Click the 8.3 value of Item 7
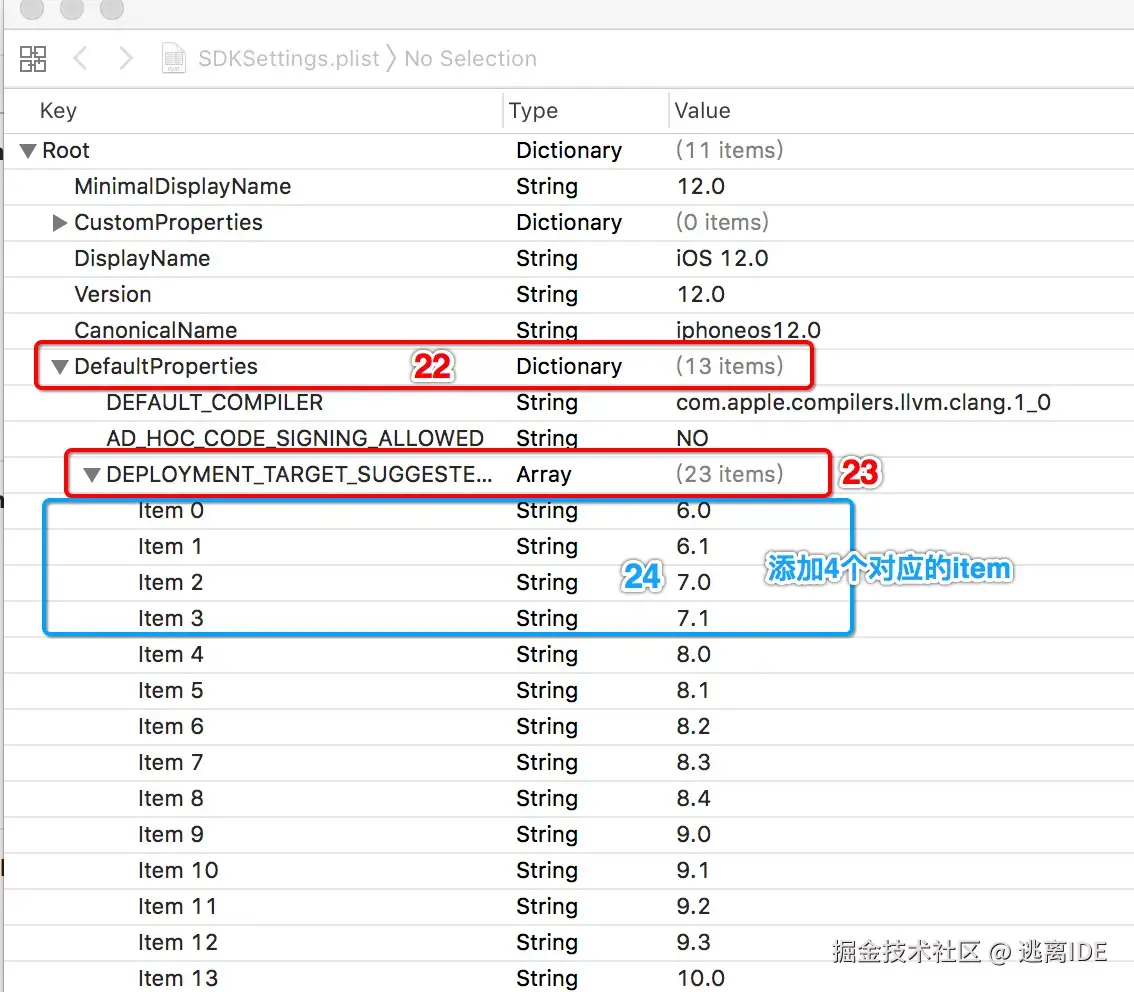The height and width of the screenshot is (992, 1134). coord(693,763)
